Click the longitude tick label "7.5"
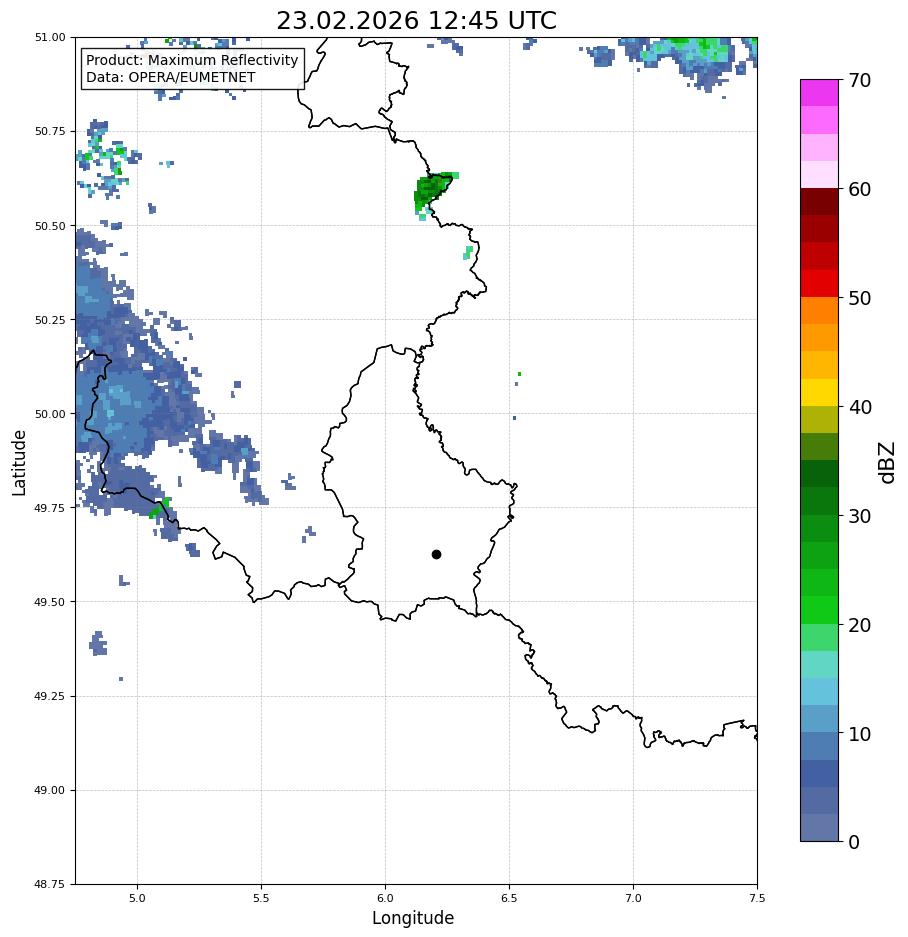 click(x=757, y=898)
